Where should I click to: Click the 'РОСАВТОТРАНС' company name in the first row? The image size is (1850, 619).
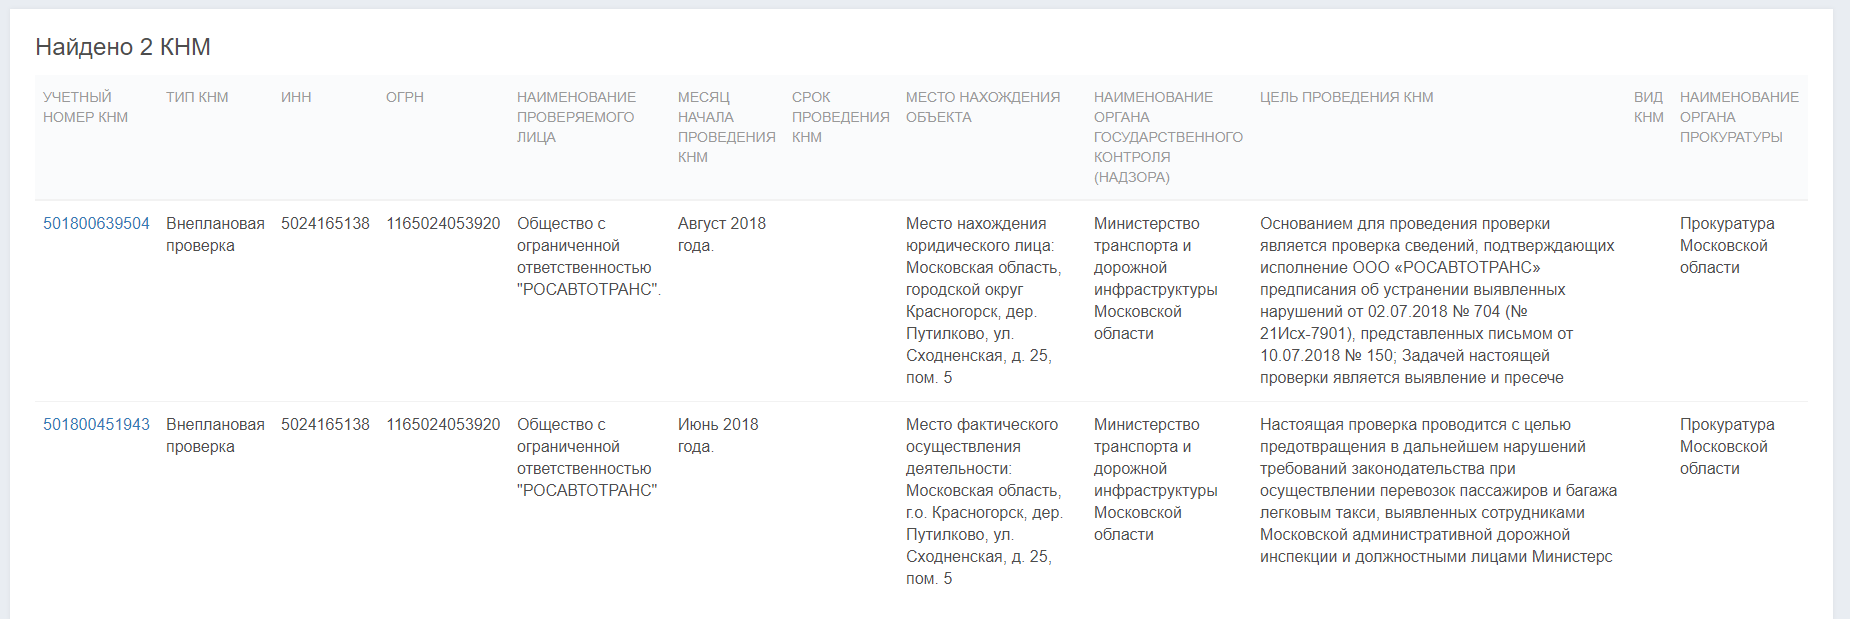[589, 257]
